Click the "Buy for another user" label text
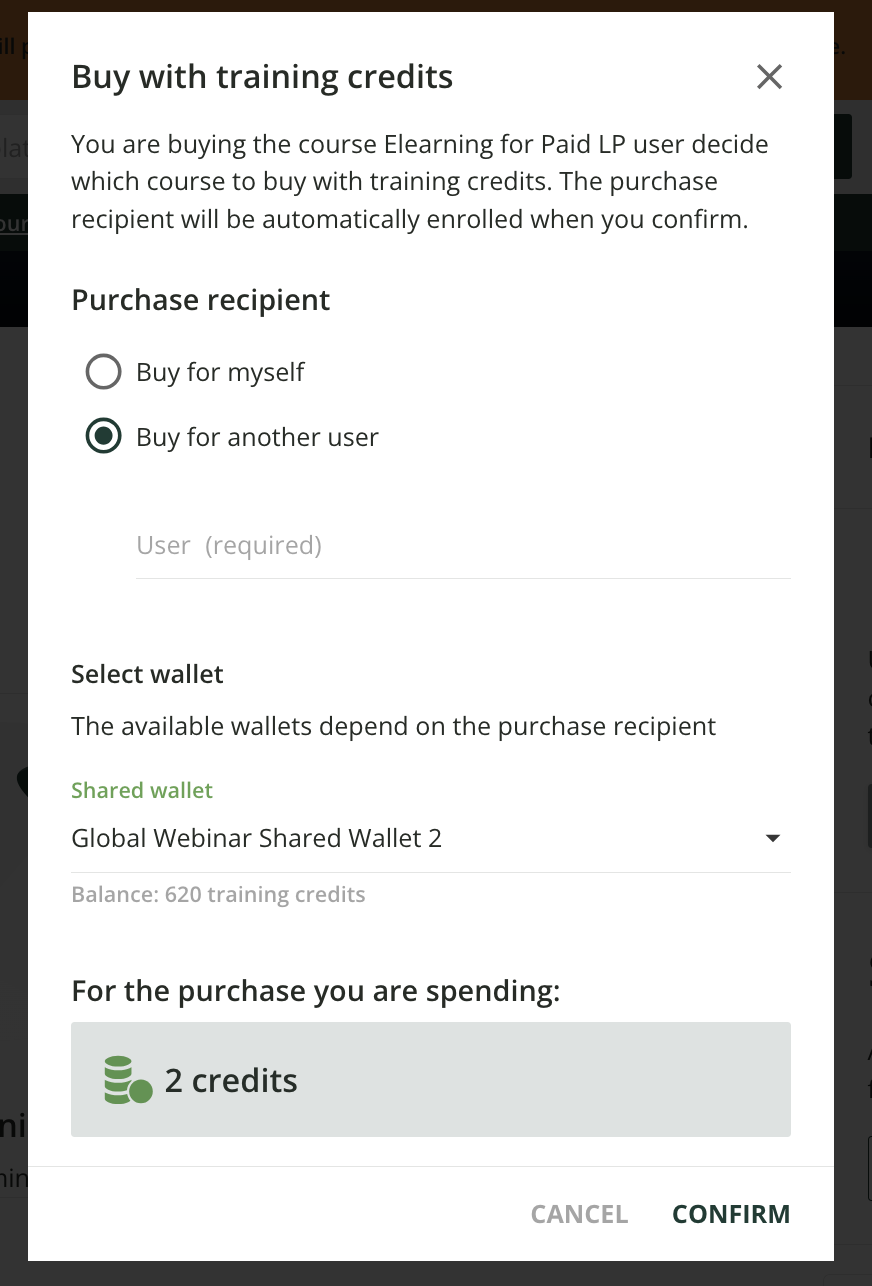 pyautogui.click(x=257, y=437)
